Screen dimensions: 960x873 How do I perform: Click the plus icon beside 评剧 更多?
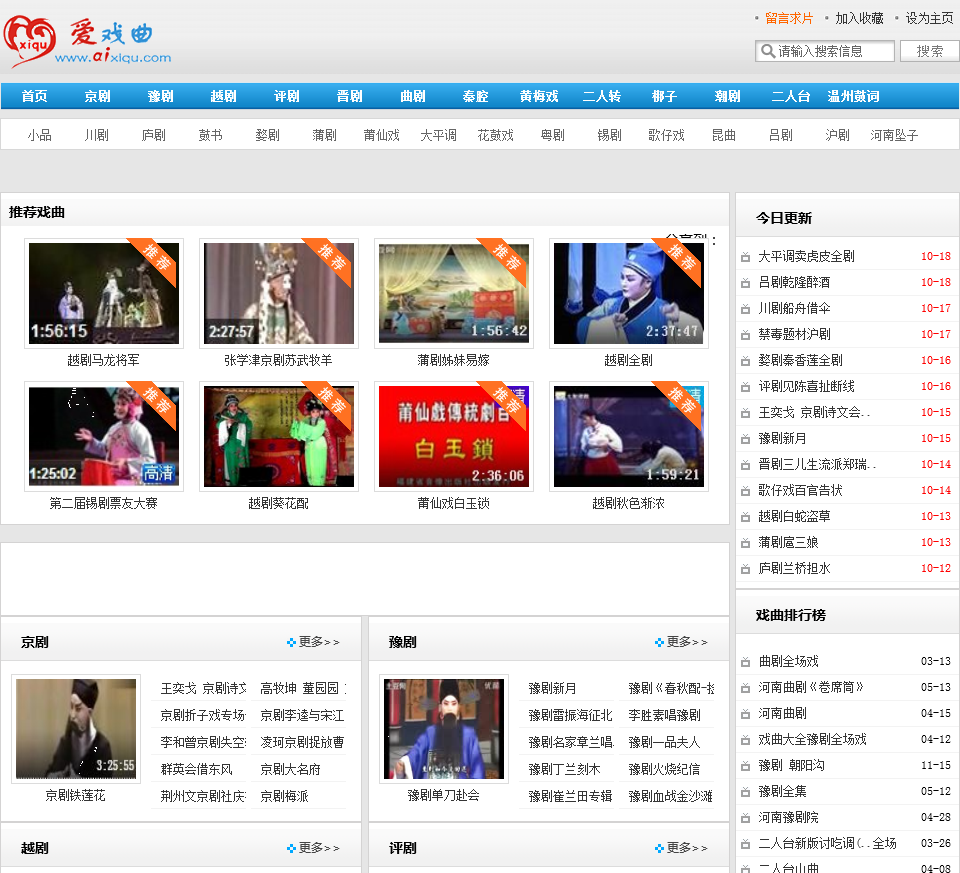click(x=659, y=848)
